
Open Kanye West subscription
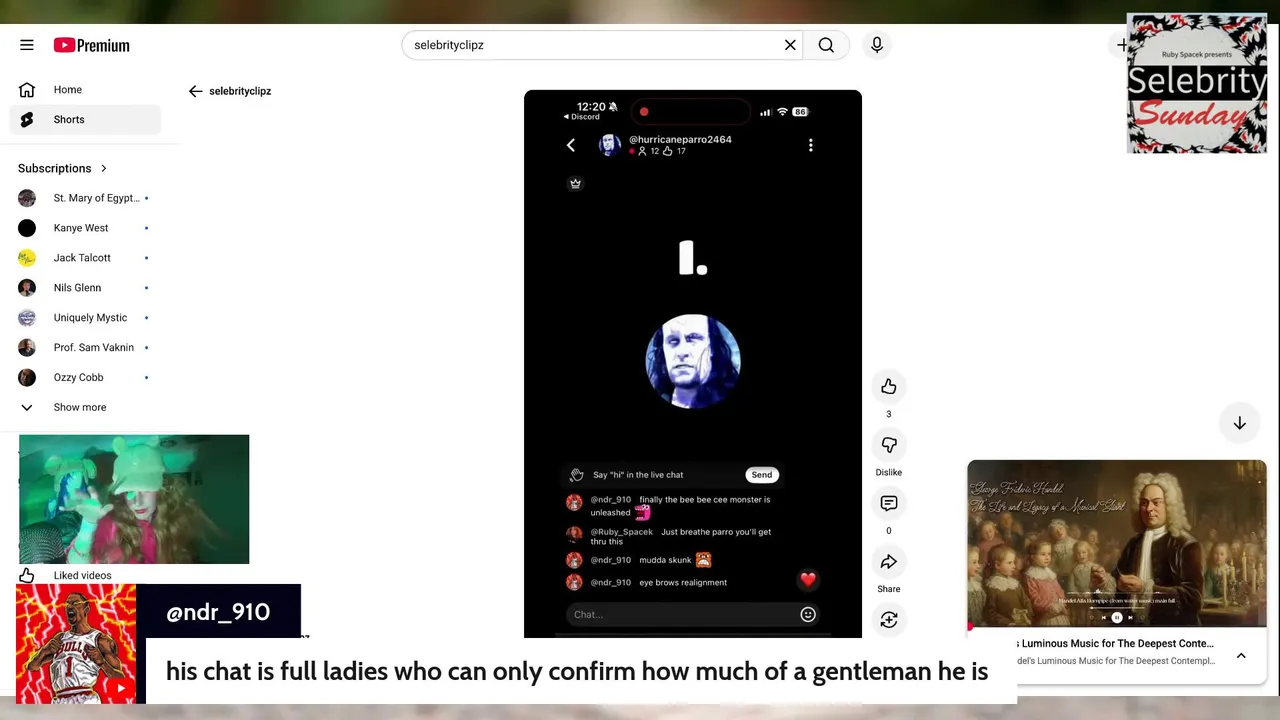[x=86, y=228]
